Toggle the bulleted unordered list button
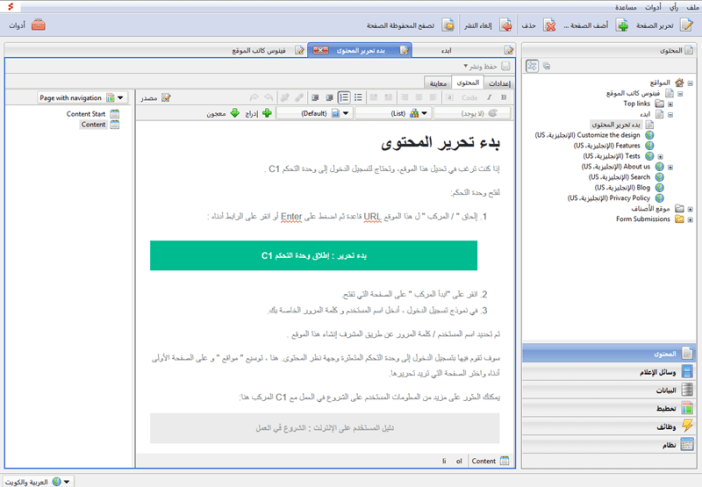This screenshot has width=702, height=487. 358,98
